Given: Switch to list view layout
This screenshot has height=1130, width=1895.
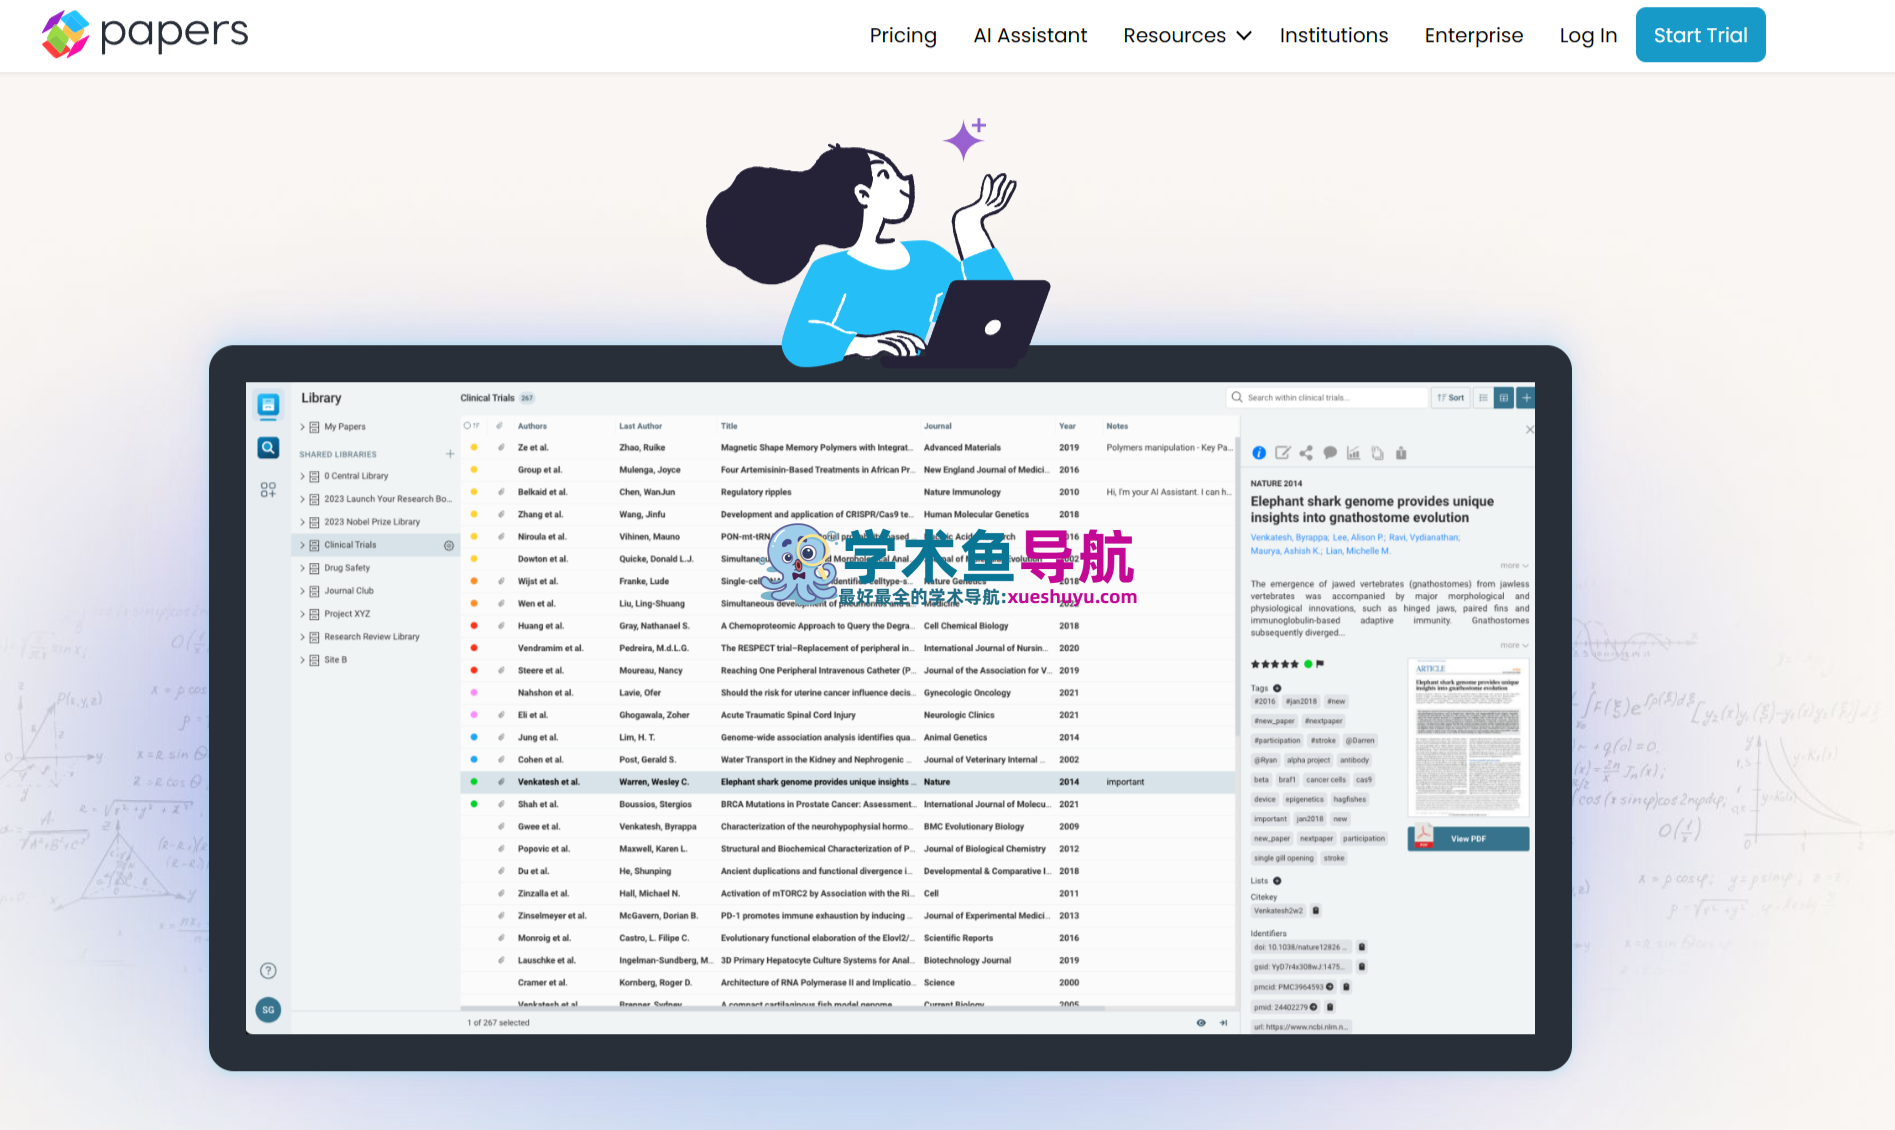Looking at the screenshot, I should coord(1483,398).
